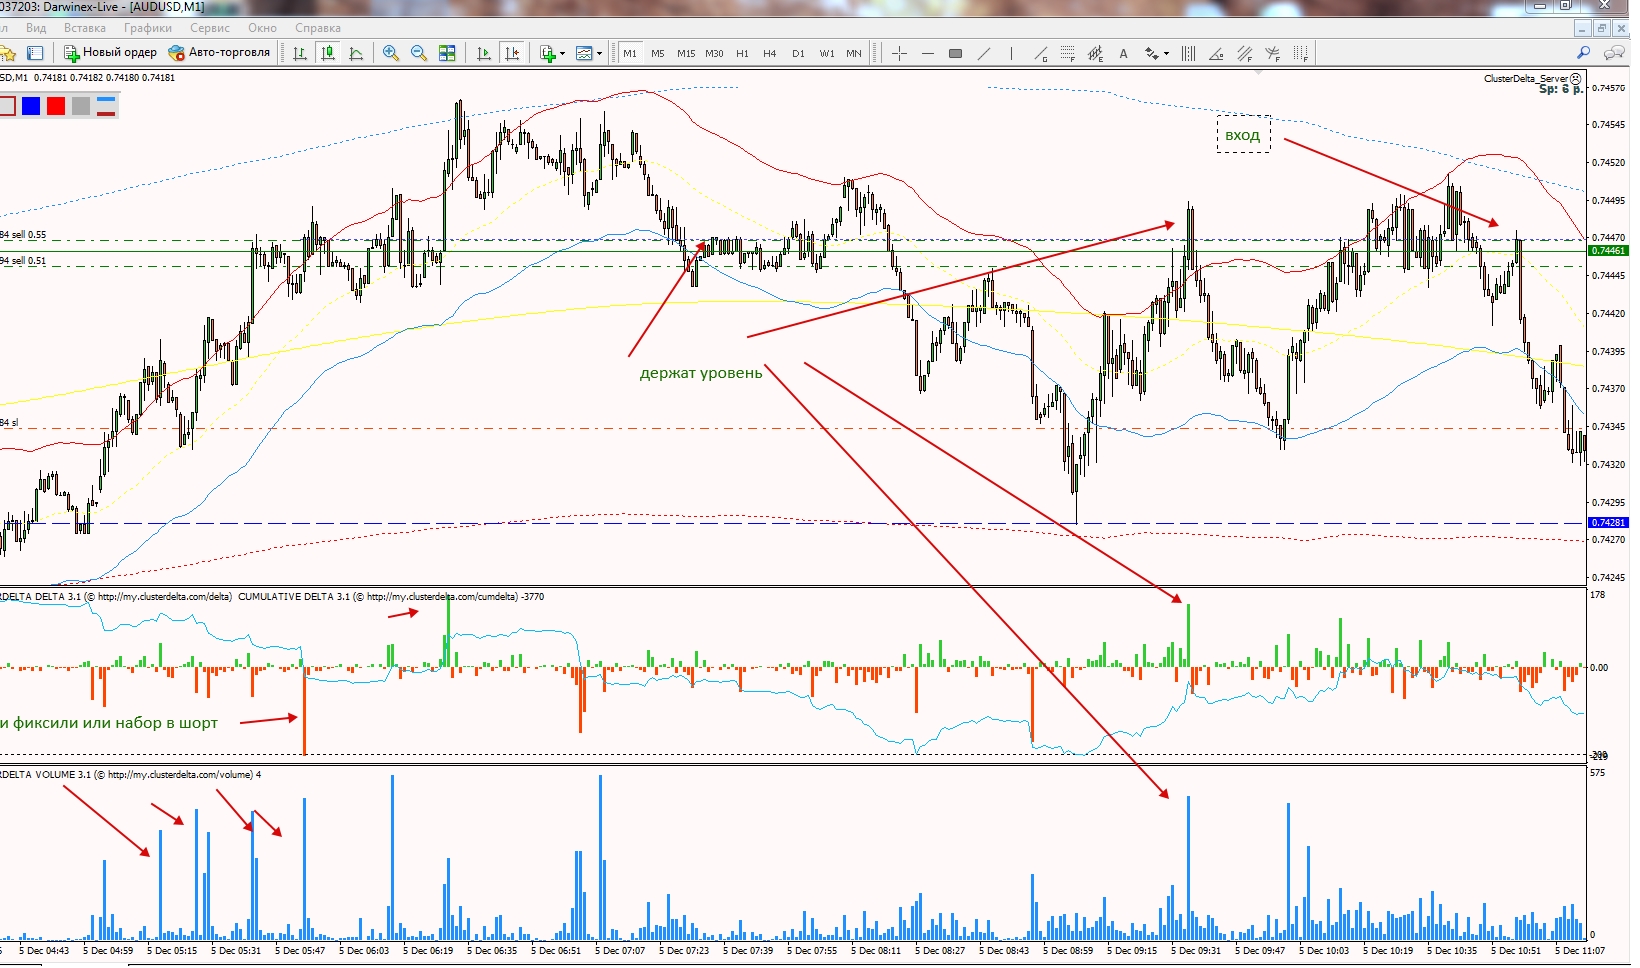Select the Fibonacci channel tool

point(1245,53)
